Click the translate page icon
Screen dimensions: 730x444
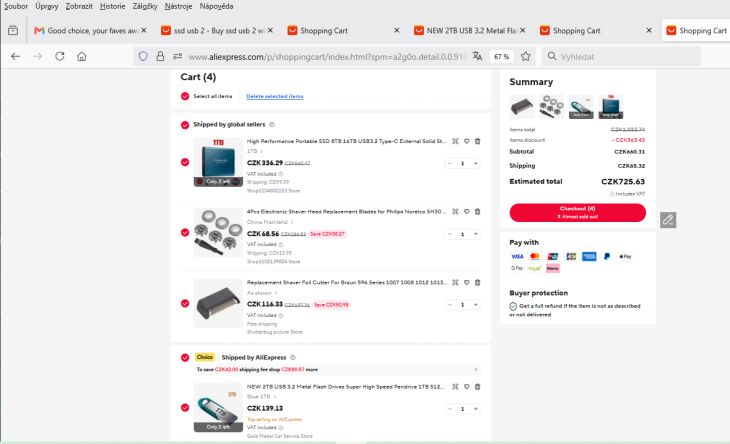(477, 56)
